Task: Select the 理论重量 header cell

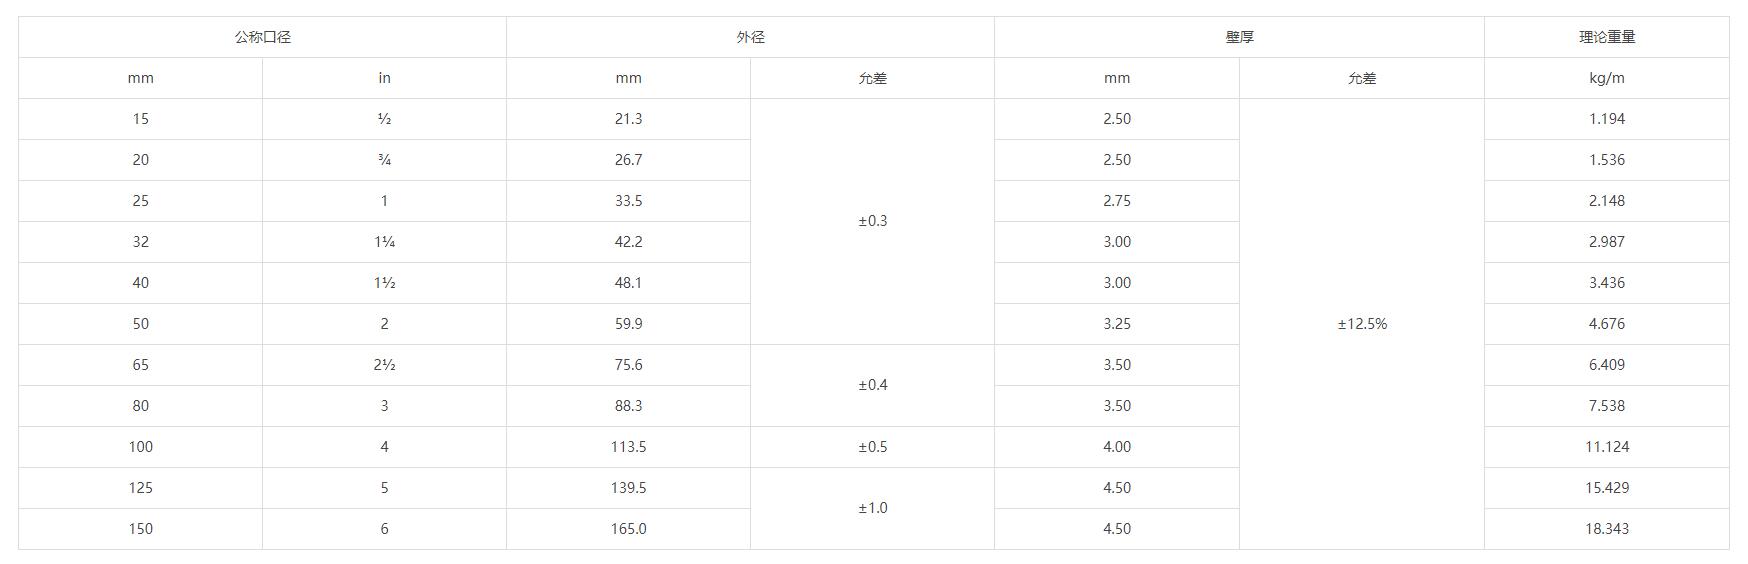Action: pos(1606,37)
